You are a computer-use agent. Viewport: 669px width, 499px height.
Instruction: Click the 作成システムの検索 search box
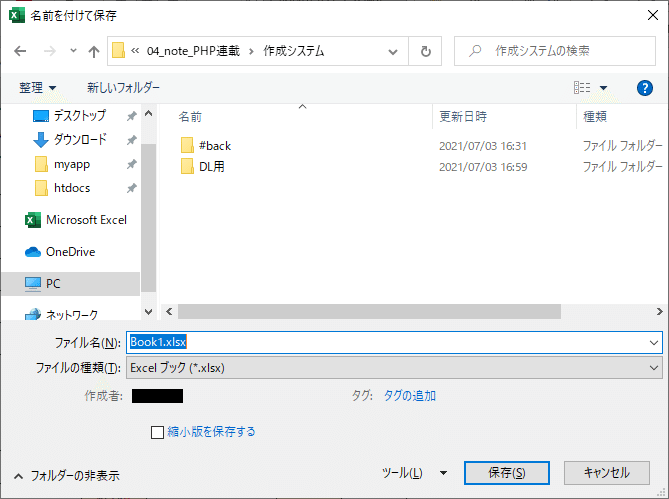555,51
